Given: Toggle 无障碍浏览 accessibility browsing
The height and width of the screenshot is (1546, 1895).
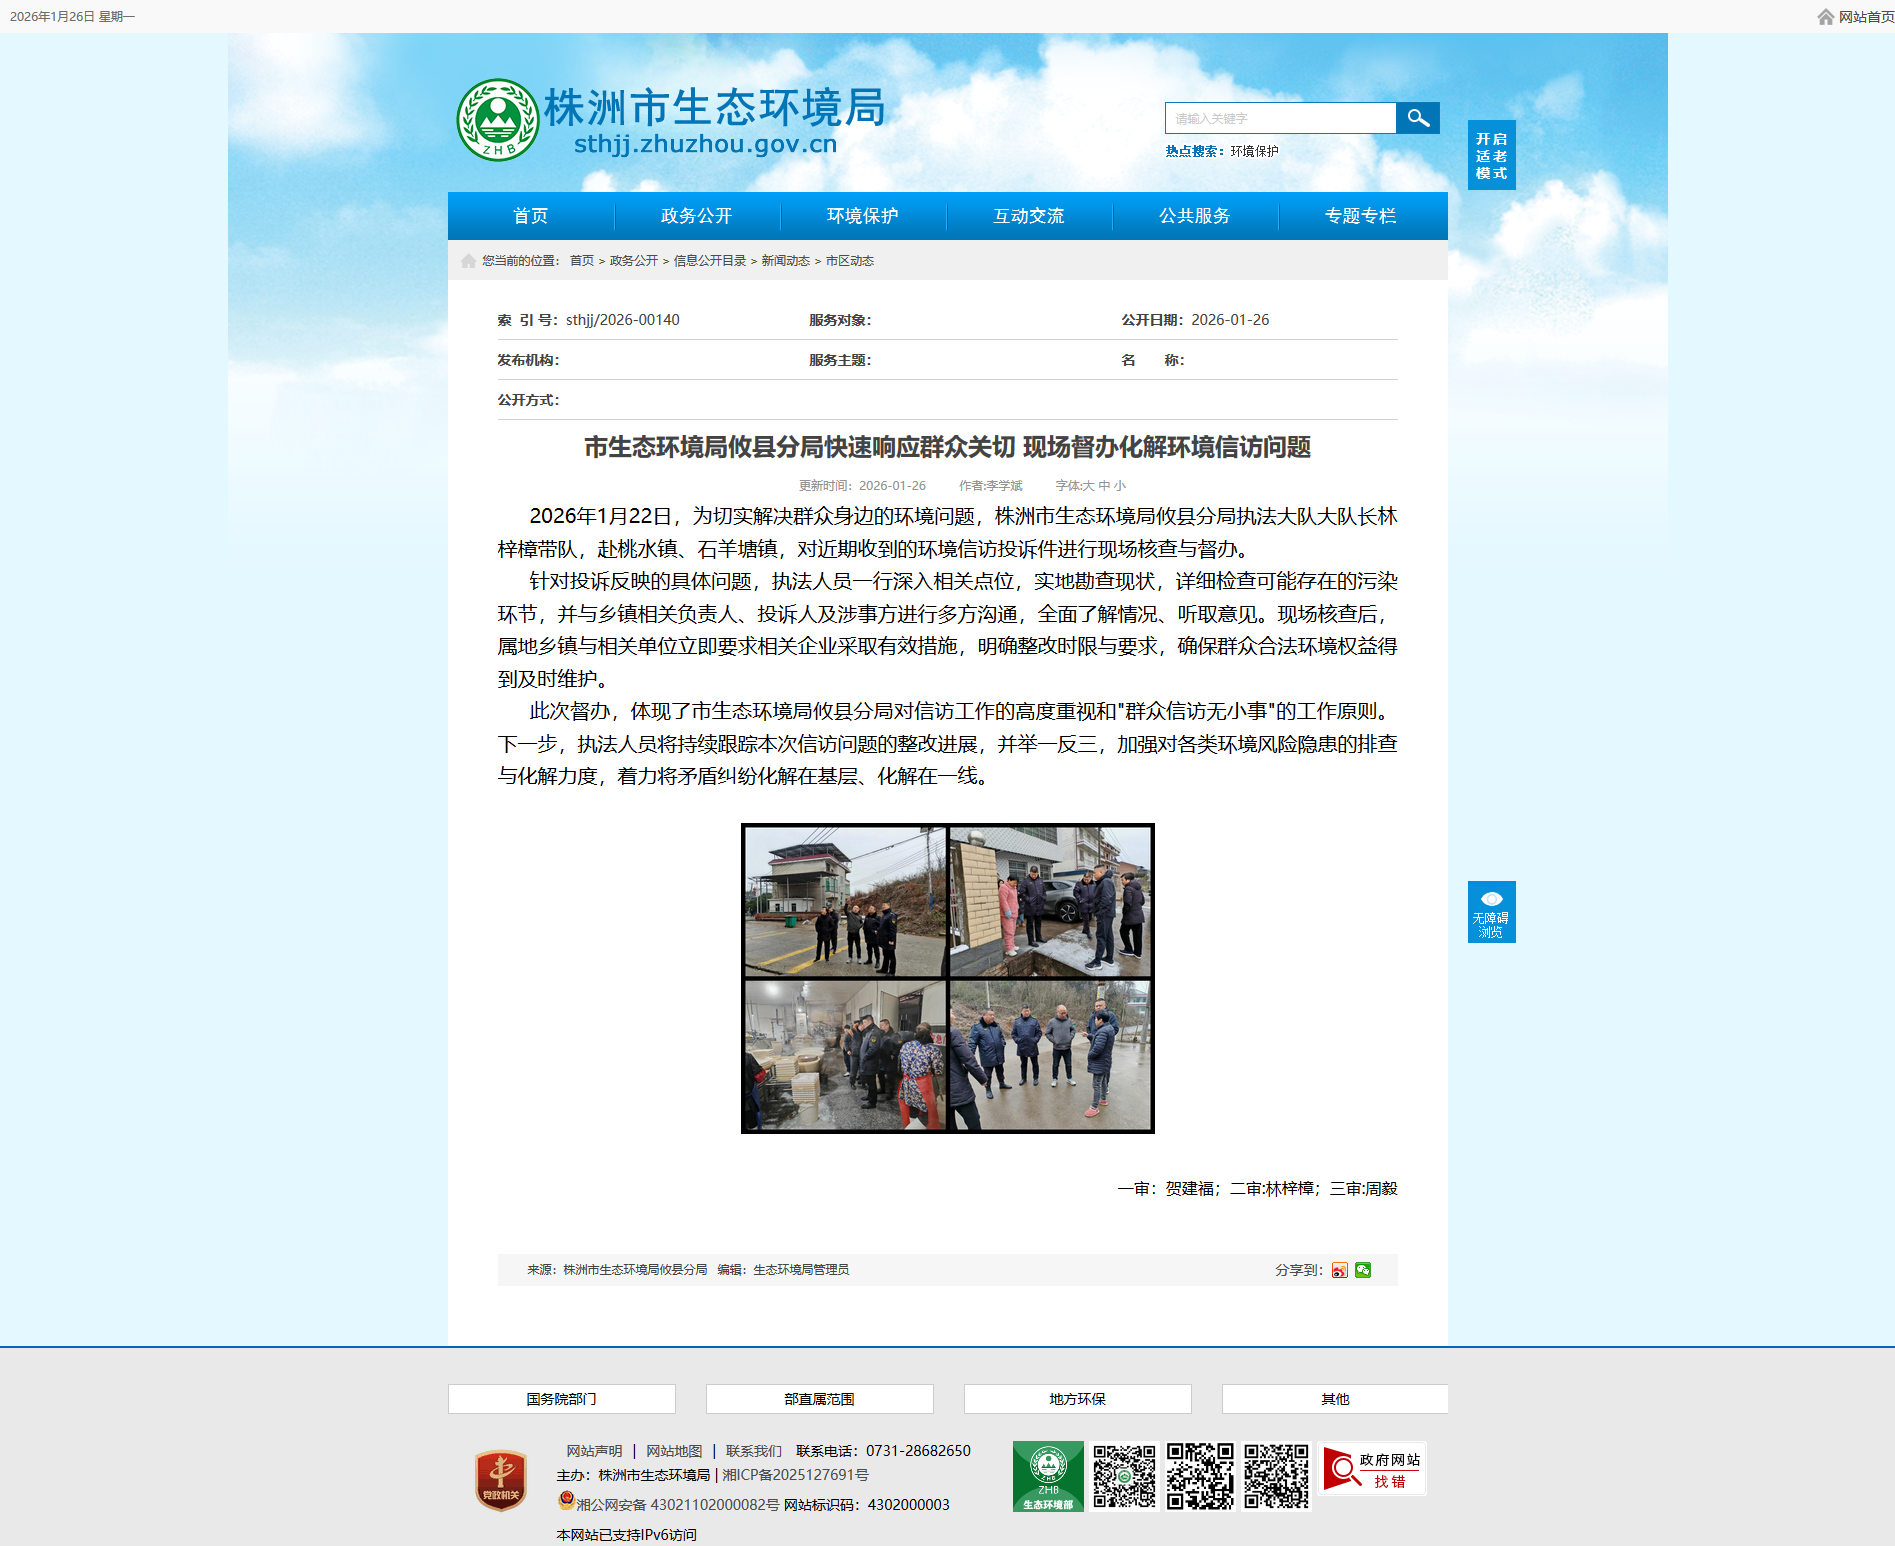Looking at the screenshot, I should coord(1491,912).
